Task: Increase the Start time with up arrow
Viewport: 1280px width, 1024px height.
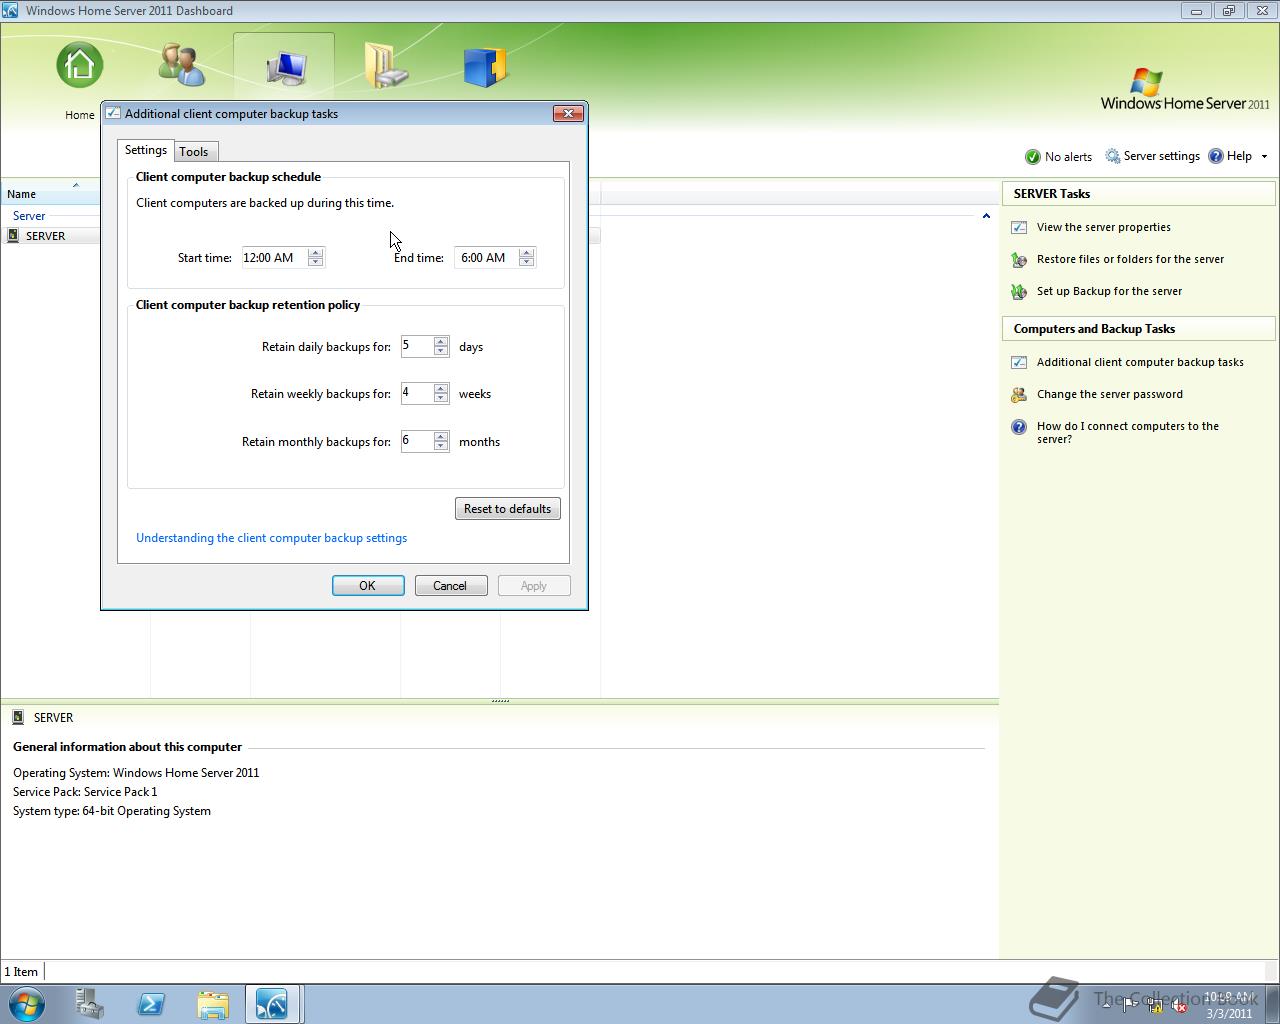Action: point(316,253)
